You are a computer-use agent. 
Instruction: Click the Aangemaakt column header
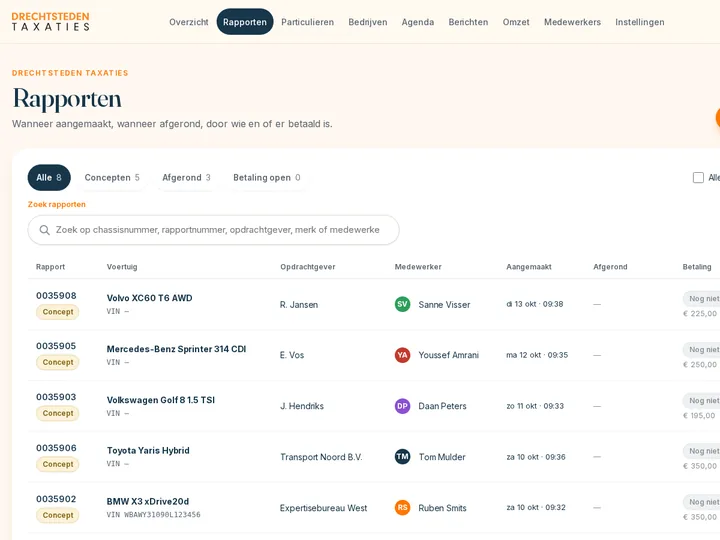[529, 267]
